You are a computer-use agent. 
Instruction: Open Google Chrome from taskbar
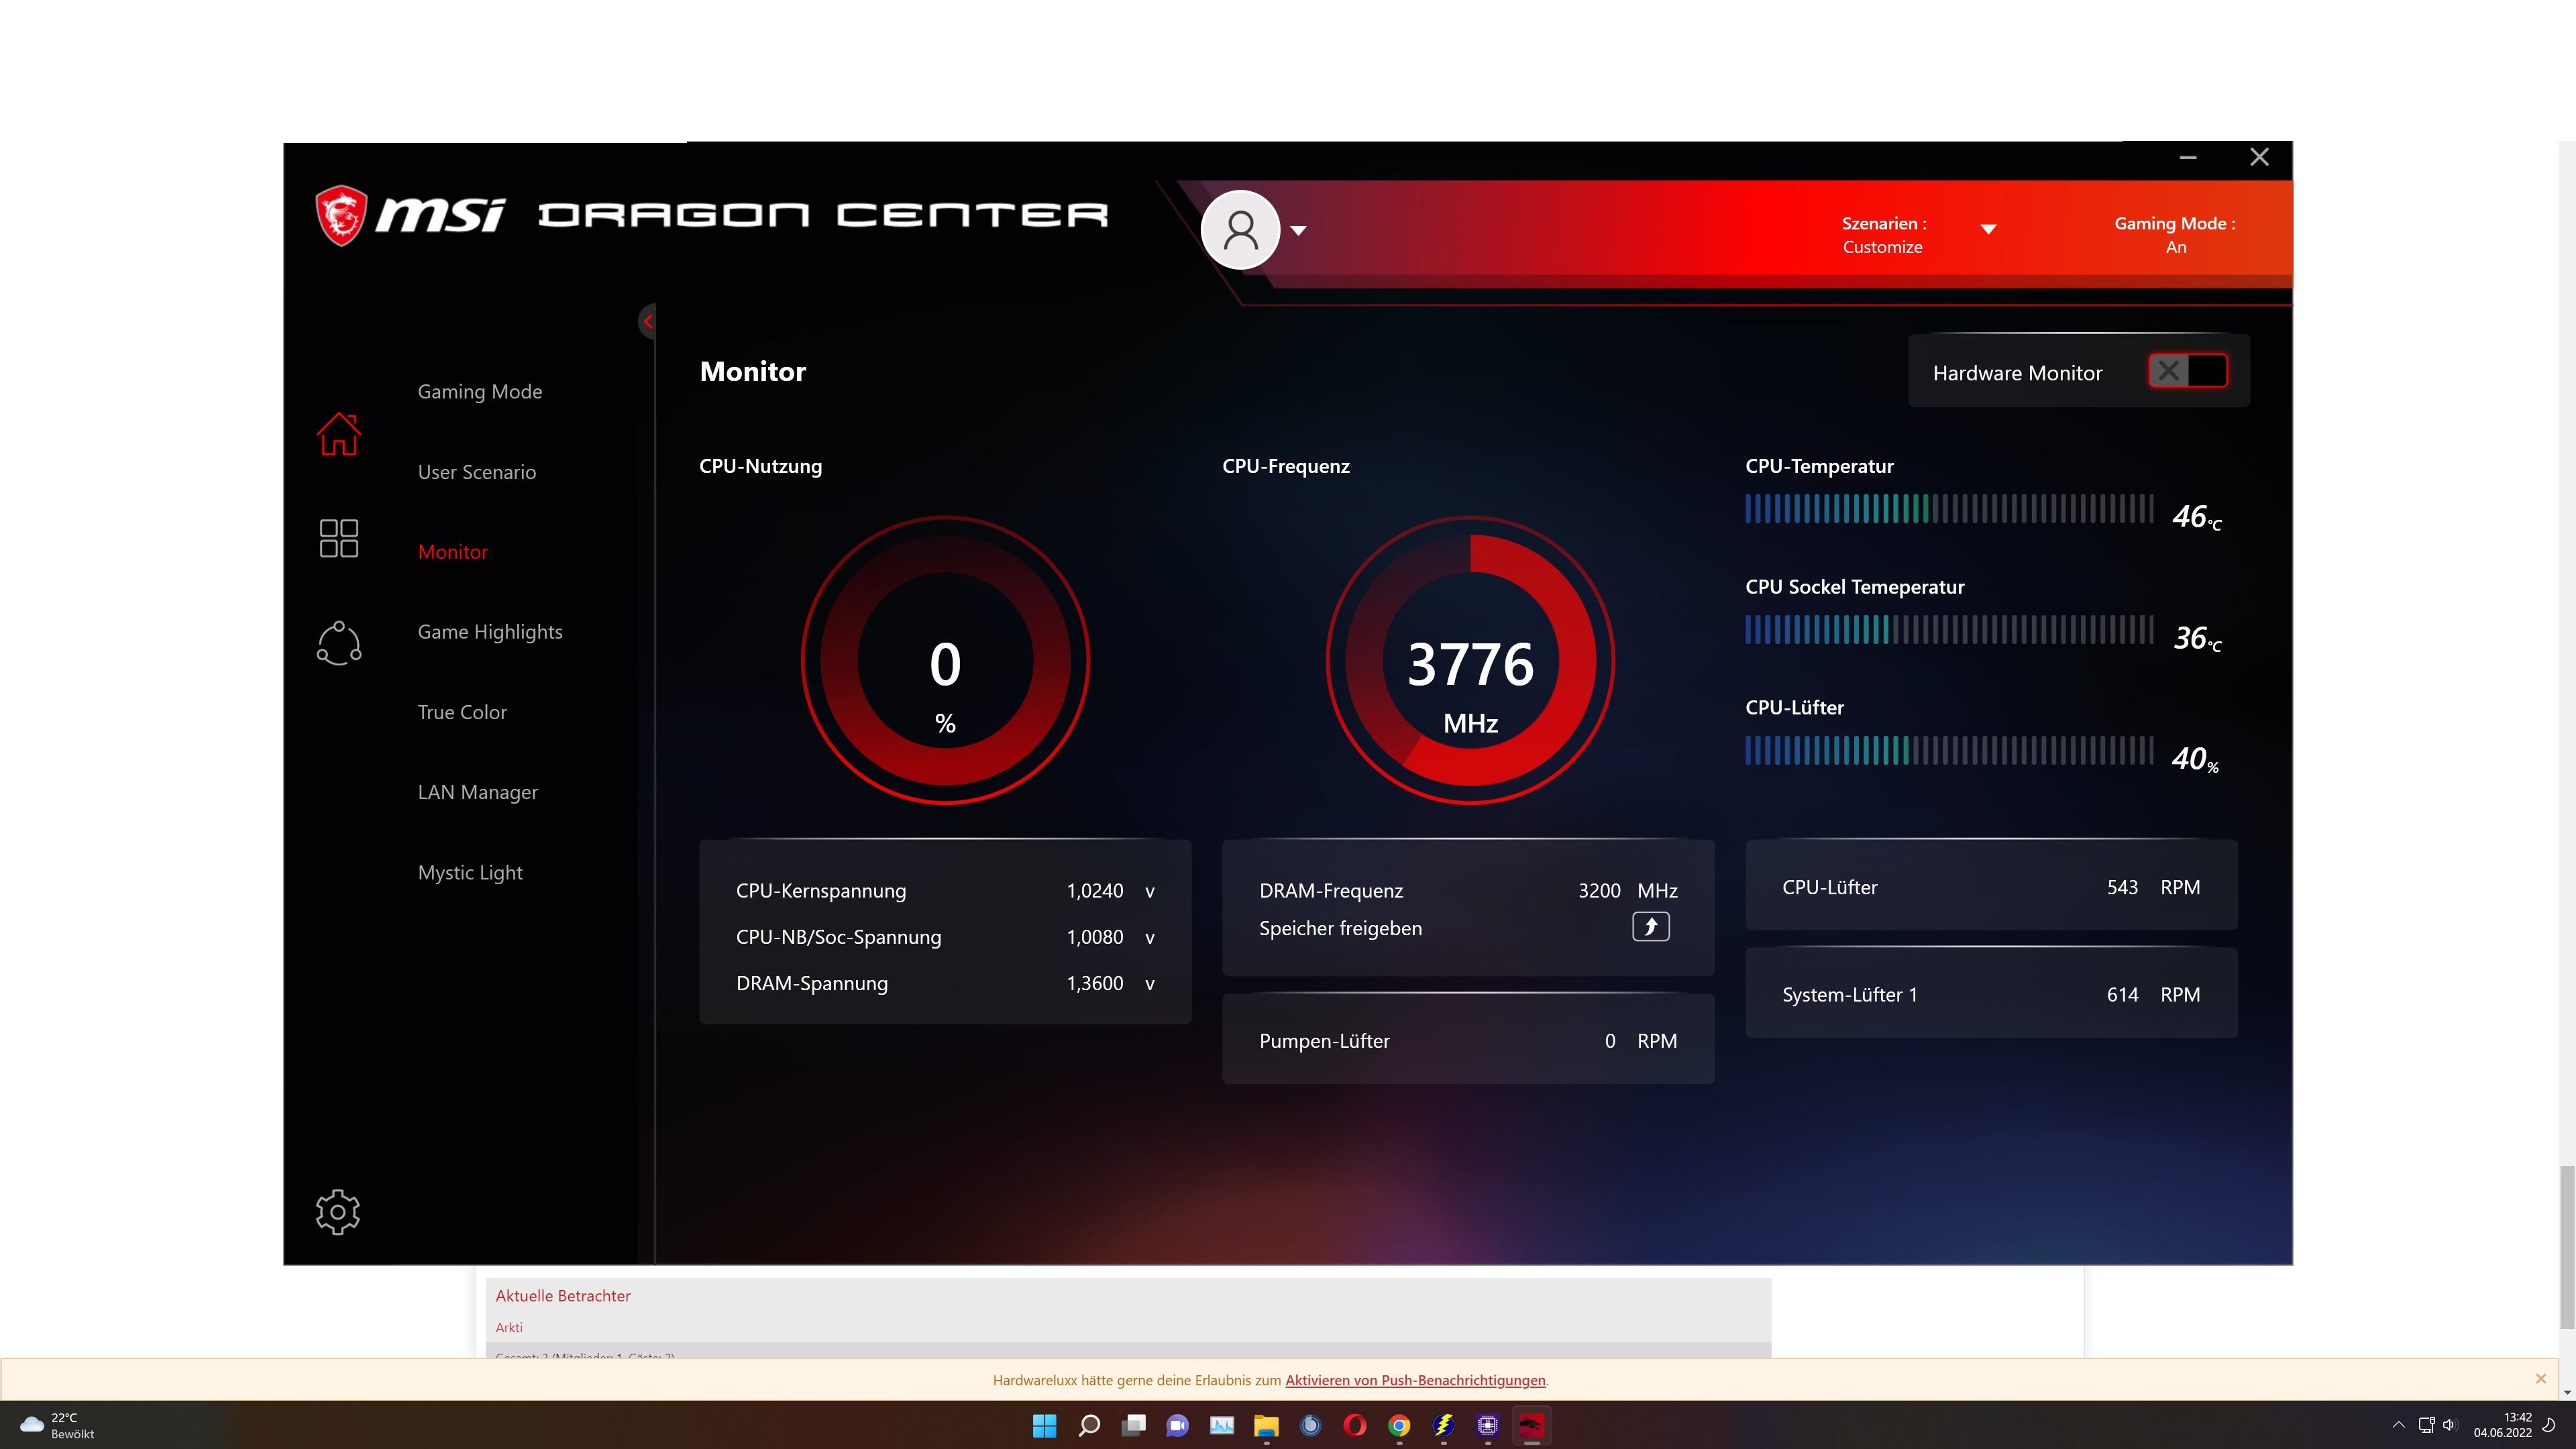tap(1399, 1425)
